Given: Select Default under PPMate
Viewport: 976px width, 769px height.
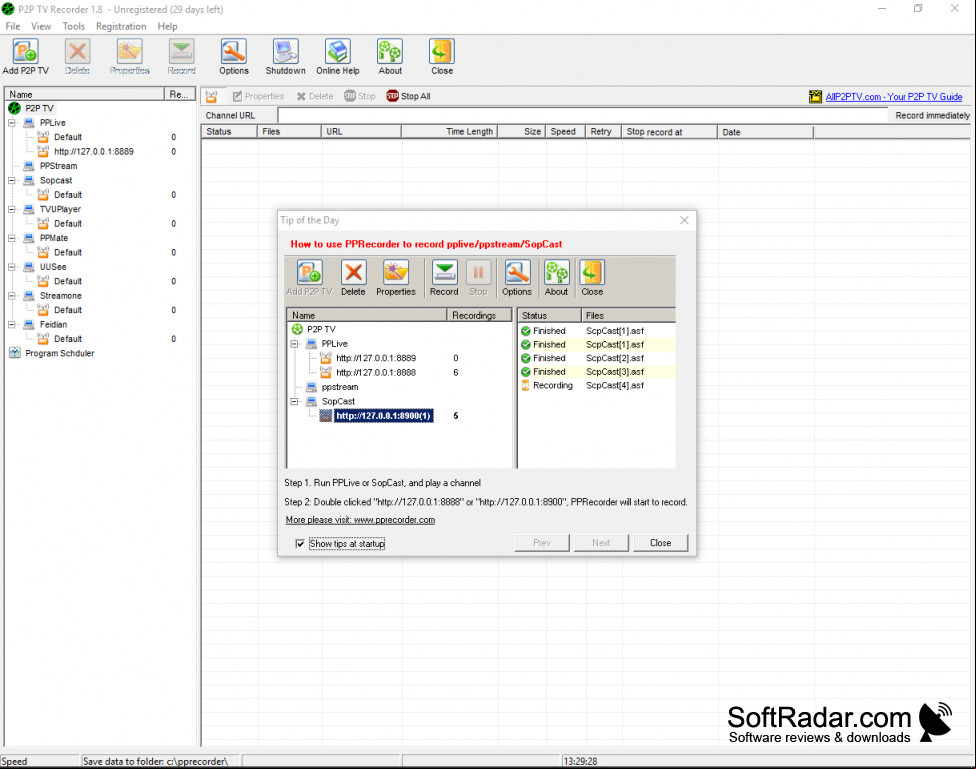Looking at the screenshot, I should click(68, 252).
